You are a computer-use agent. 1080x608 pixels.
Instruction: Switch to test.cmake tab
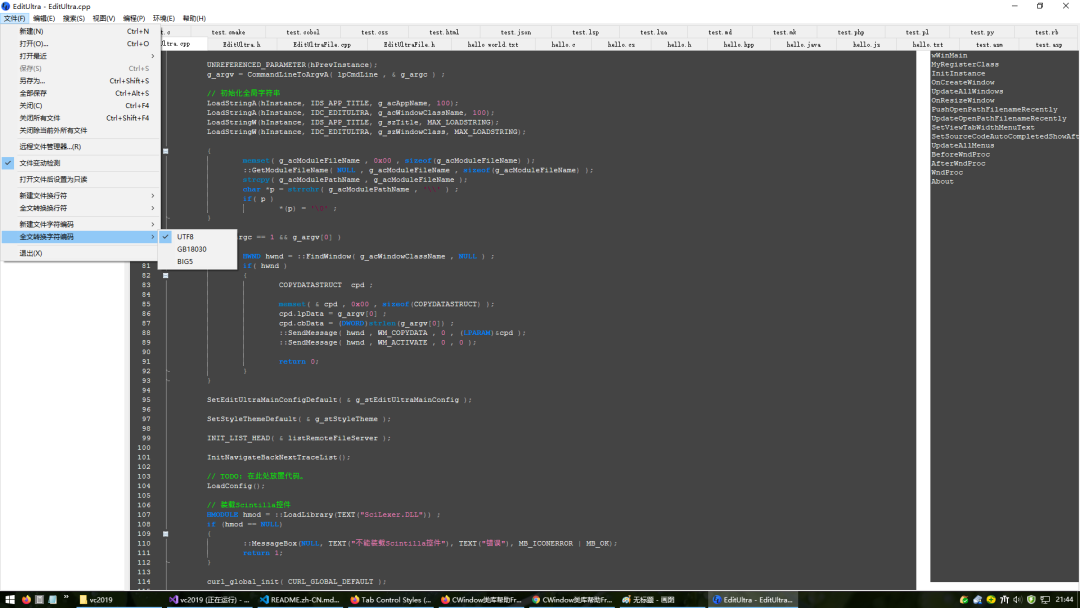tap(228, 32)
